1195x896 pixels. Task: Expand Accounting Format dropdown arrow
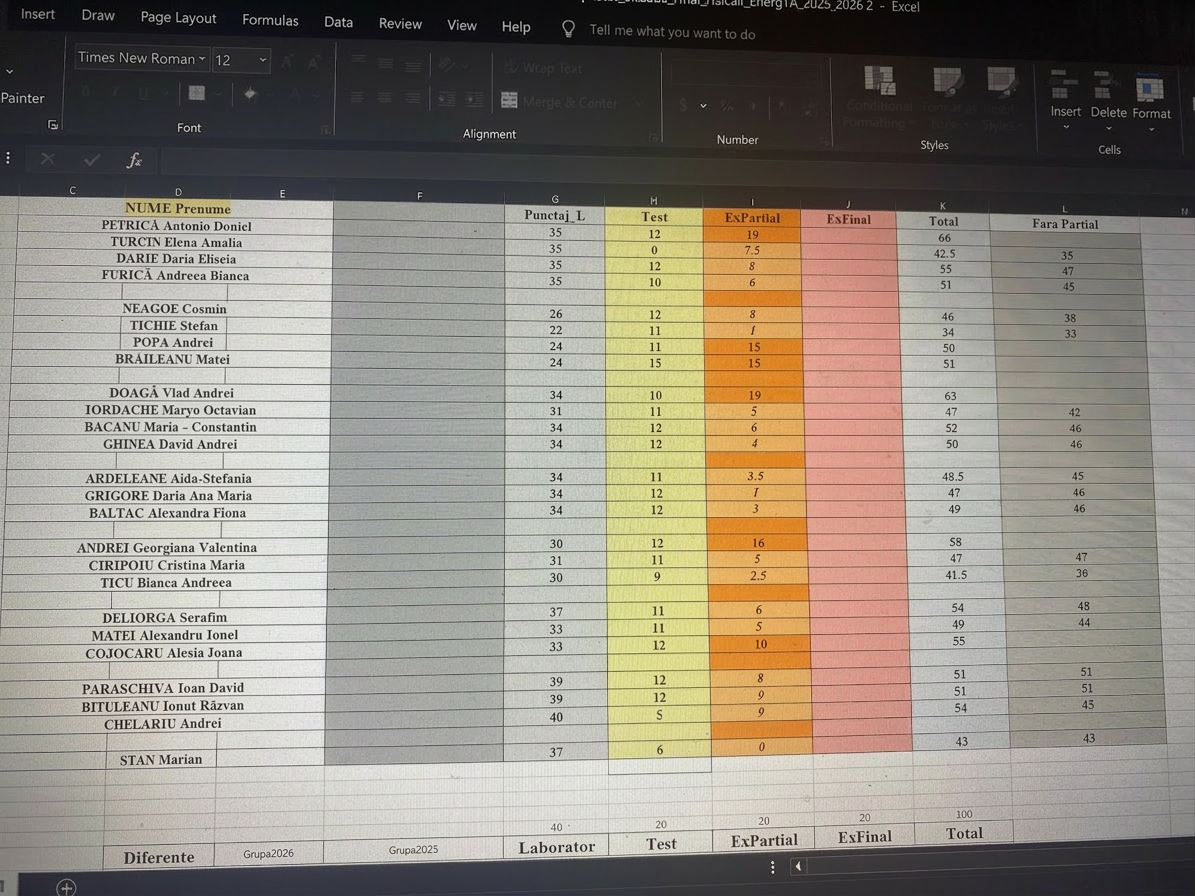point(703,106)
